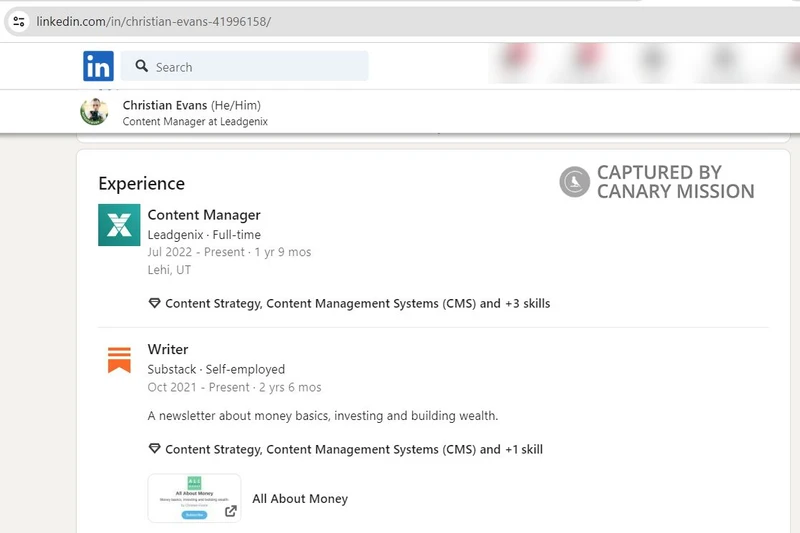Click the Experience section heading
This screenshot has height=533, width=800.
(142, 184)
